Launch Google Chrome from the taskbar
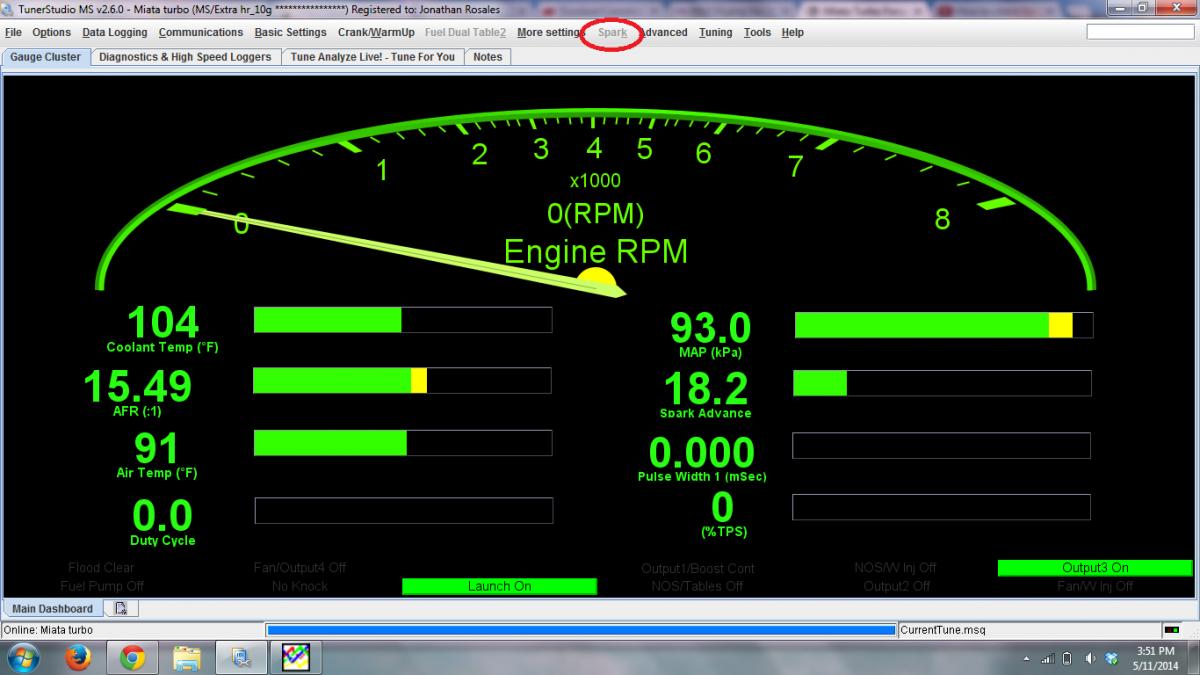 click(x=133, y=657)
